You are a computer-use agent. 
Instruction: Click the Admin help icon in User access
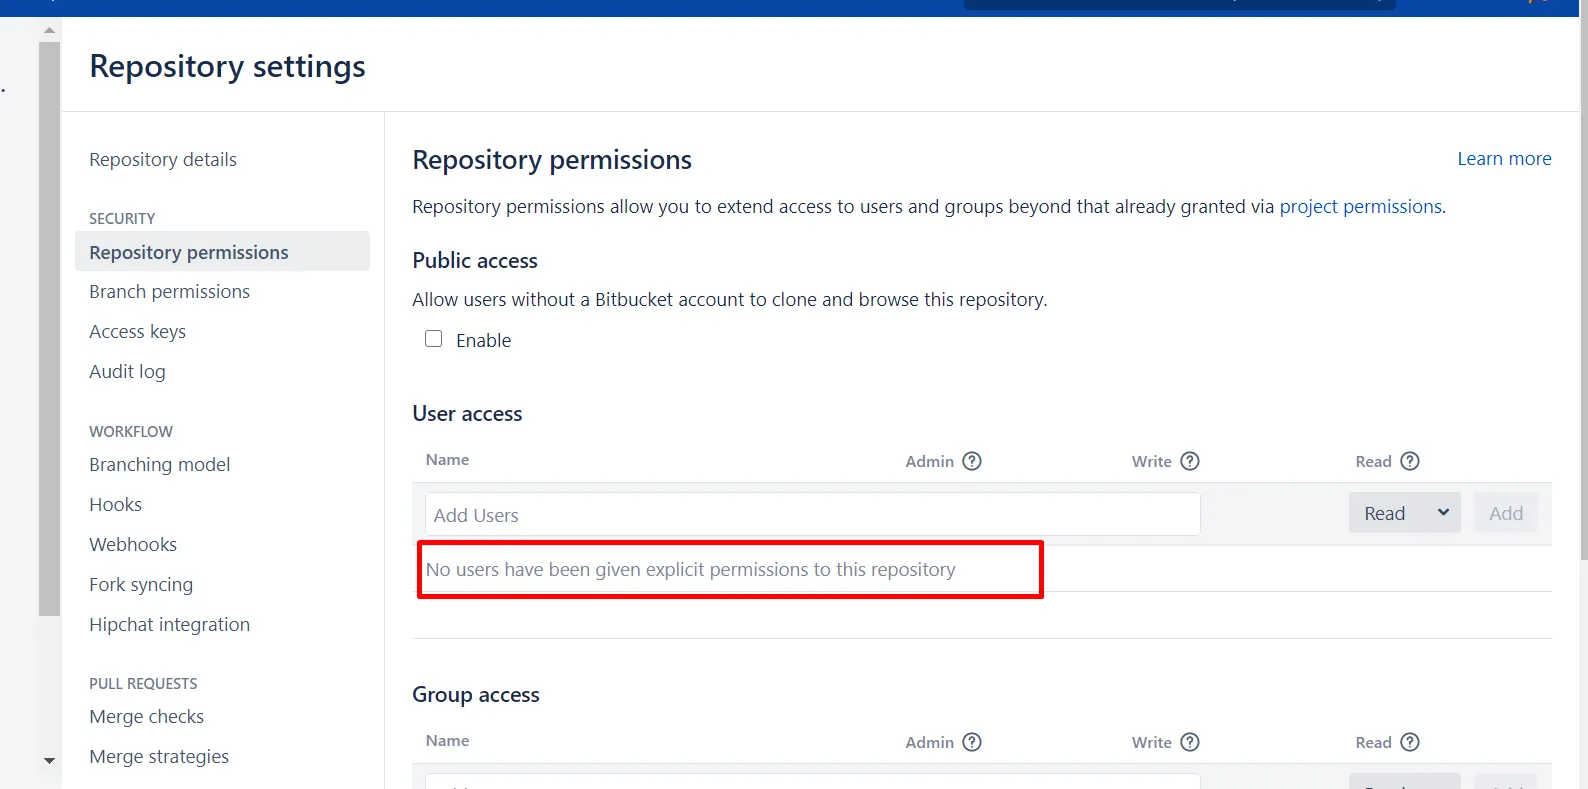point(972,461)
